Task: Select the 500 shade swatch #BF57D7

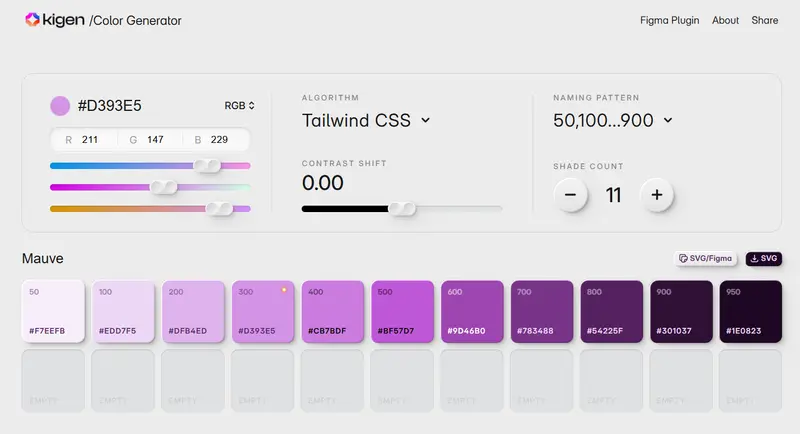Action: coord(402,312)
